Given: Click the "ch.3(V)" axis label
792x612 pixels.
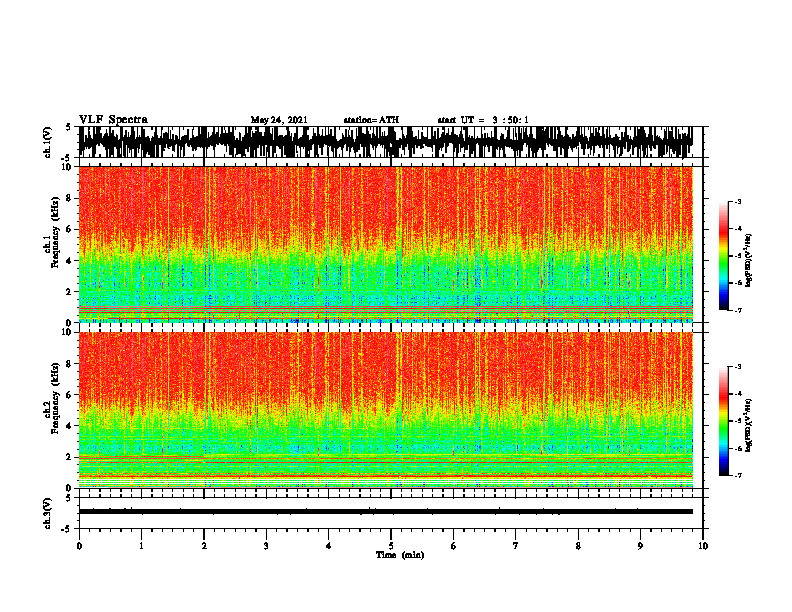Looking at the screenshot, I should pos(48,514).
